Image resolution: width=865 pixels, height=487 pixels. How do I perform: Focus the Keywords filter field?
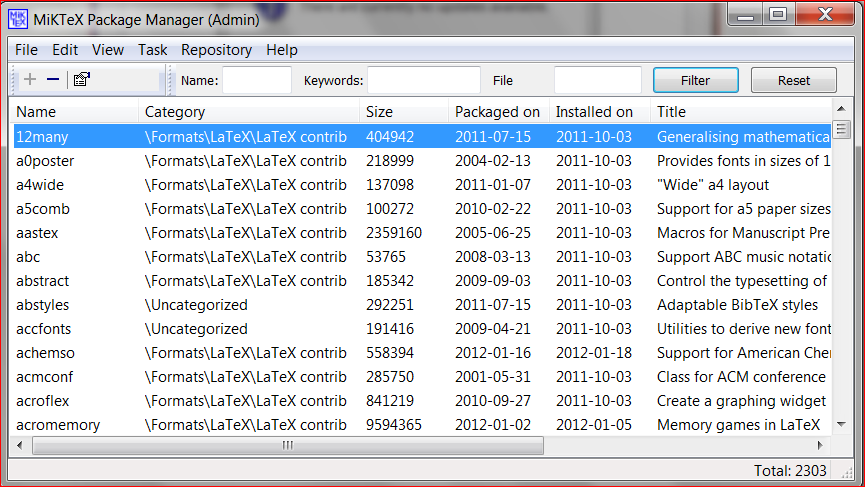tap(424, 80)
